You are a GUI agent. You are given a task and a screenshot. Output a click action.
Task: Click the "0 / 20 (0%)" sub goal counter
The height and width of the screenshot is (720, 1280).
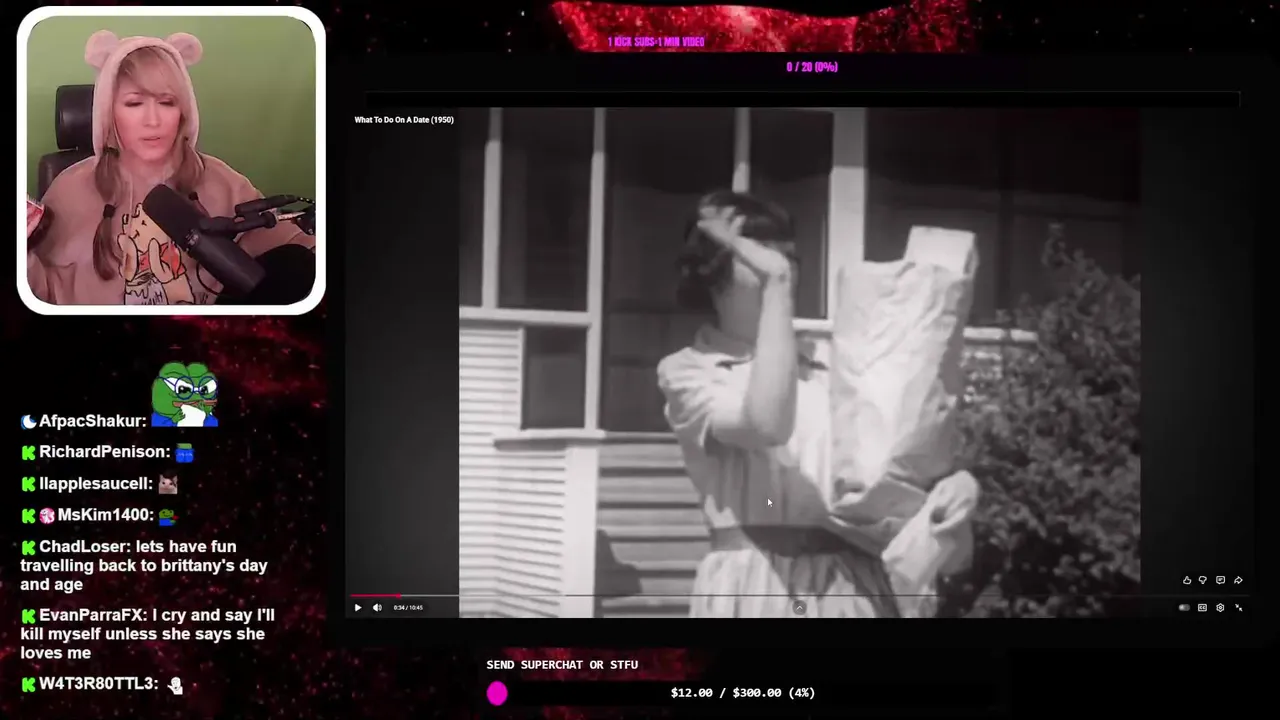point(812,67)
